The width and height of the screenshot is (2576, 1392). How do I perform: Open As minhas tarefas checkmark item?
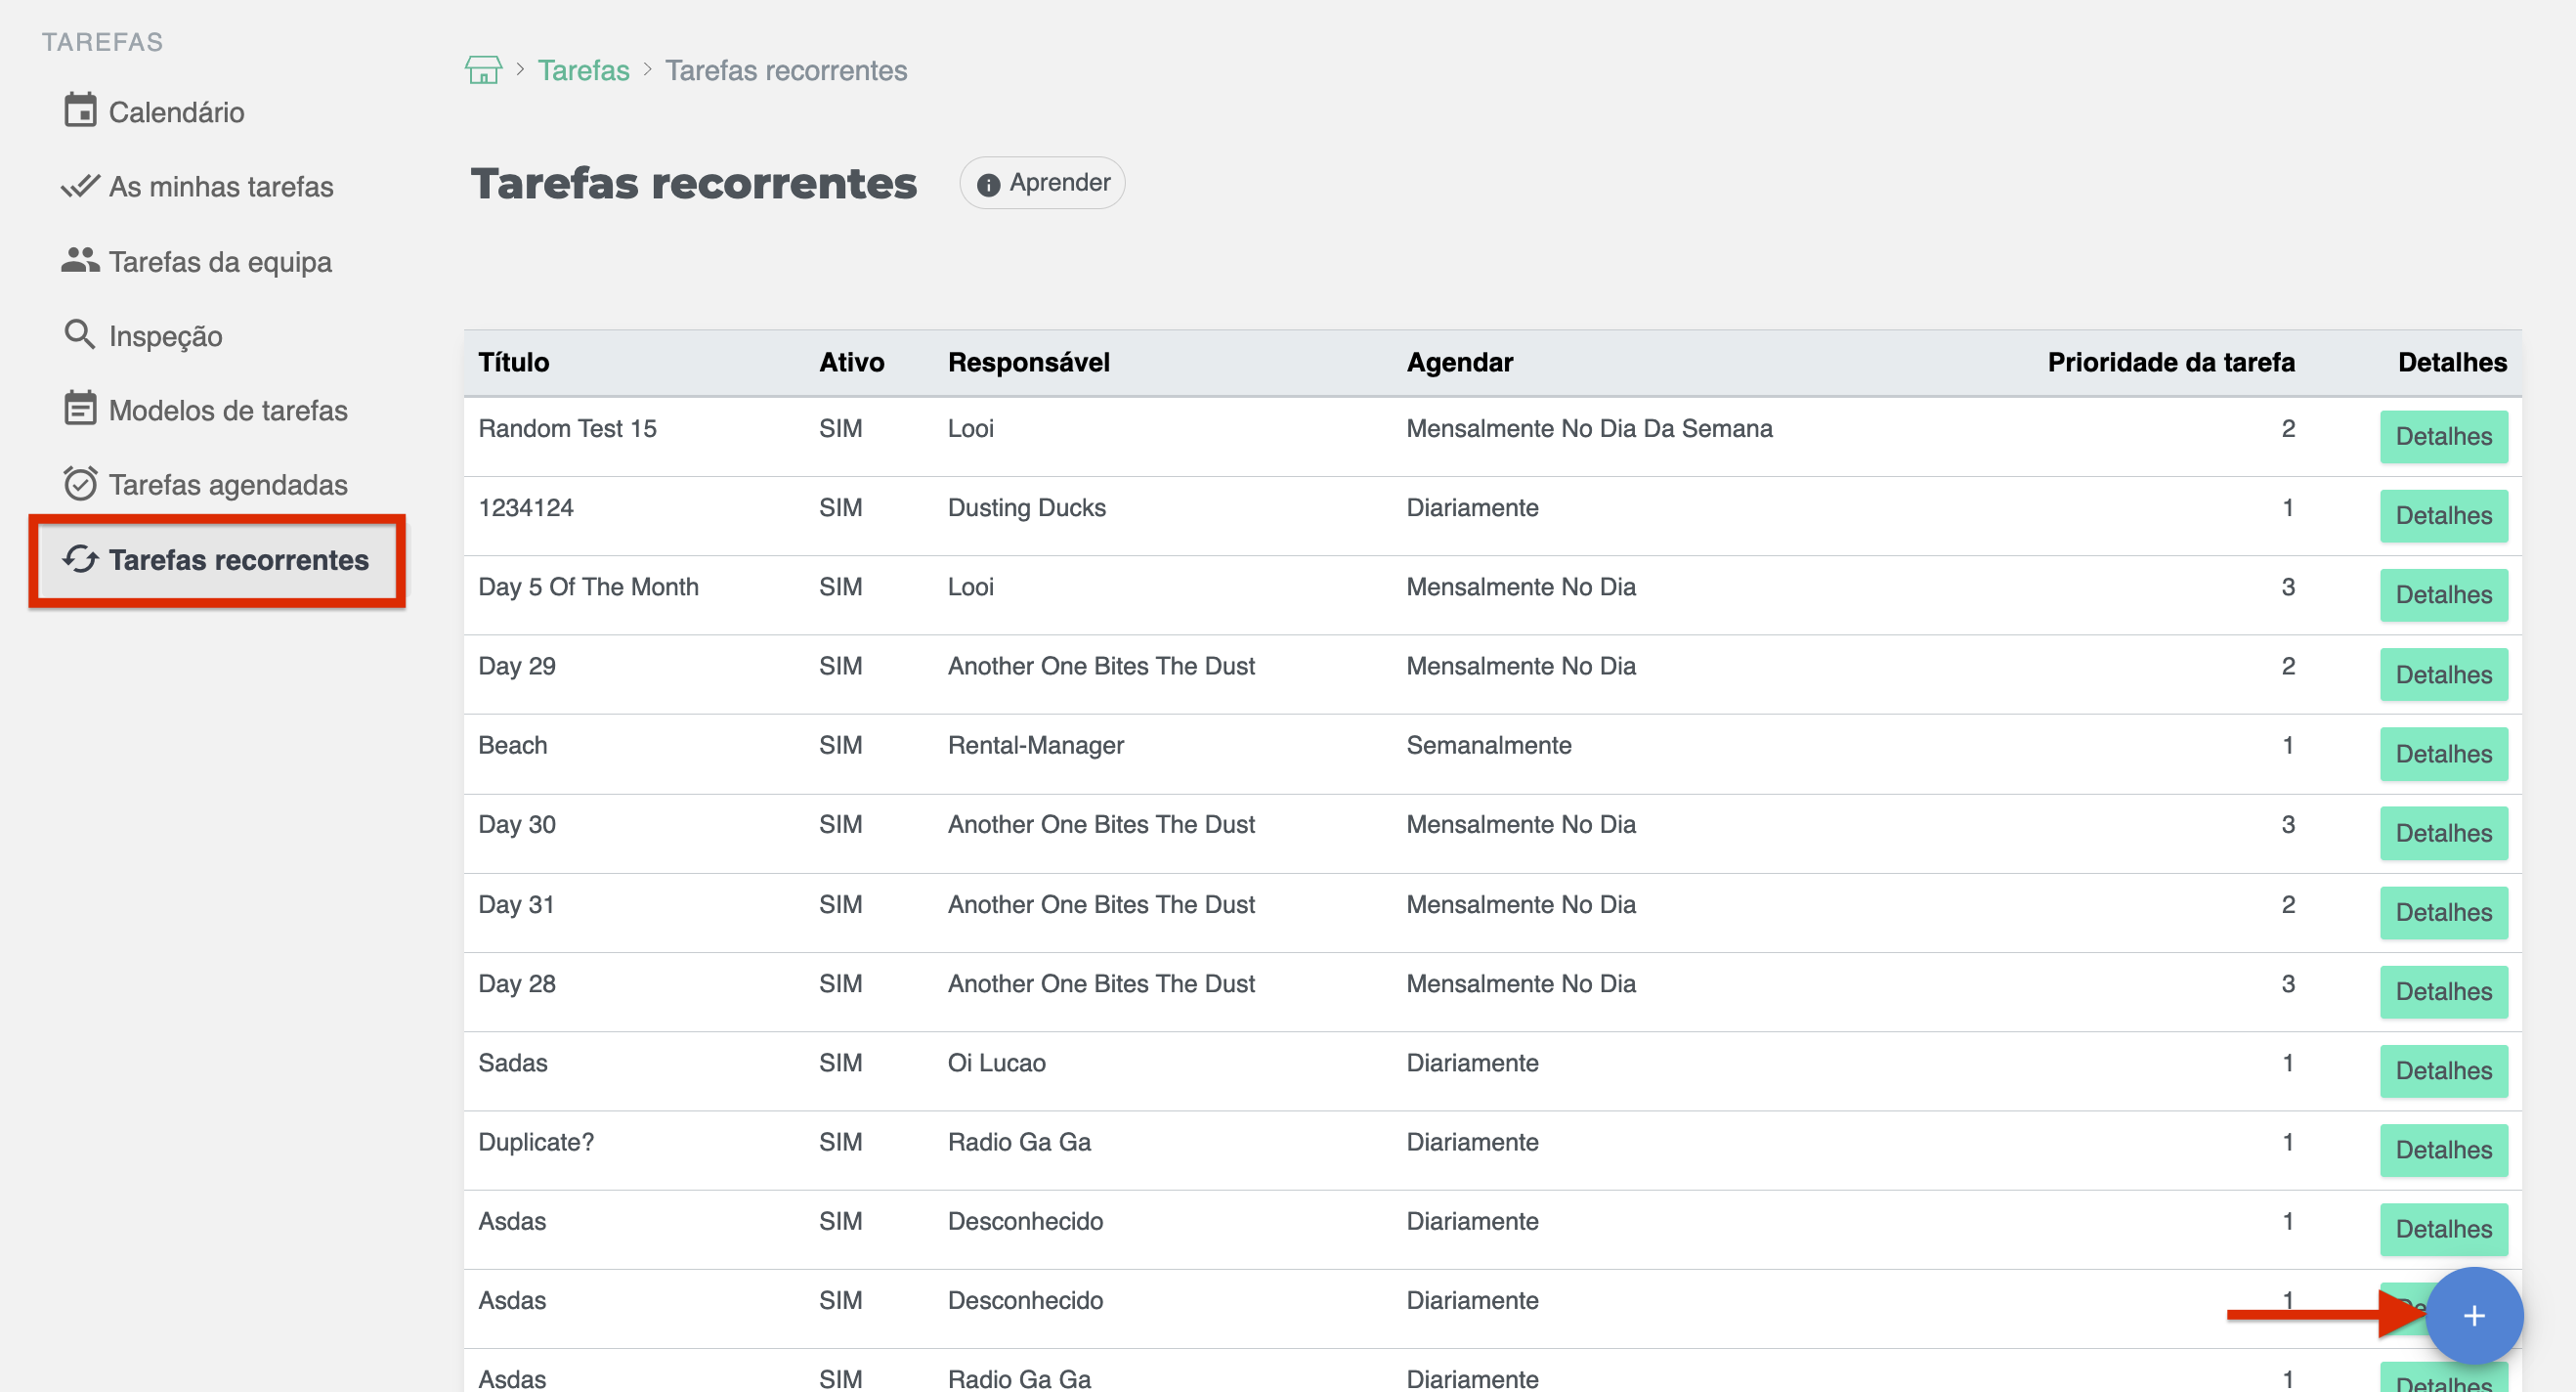point(220,187)
